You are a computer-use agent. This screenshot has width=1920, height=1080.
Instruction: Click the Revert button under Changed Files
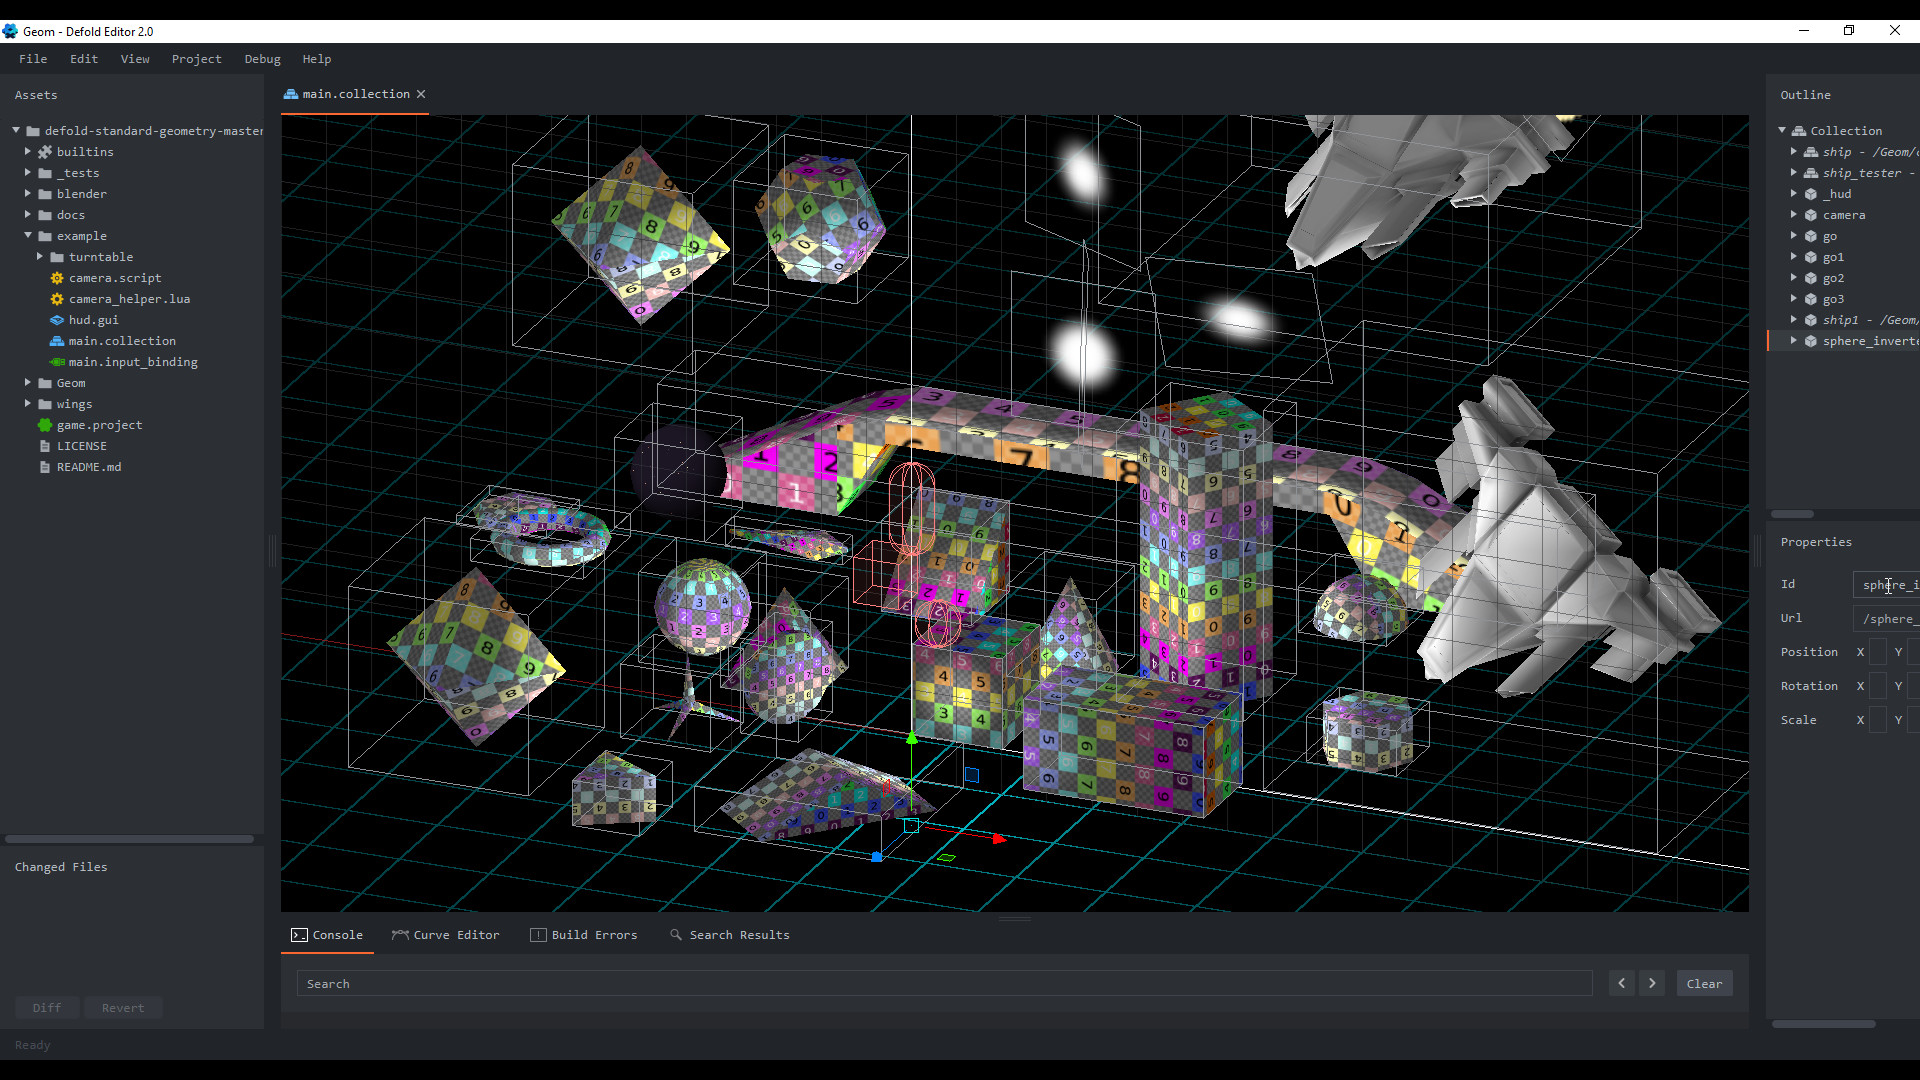tap(122, 1007)
